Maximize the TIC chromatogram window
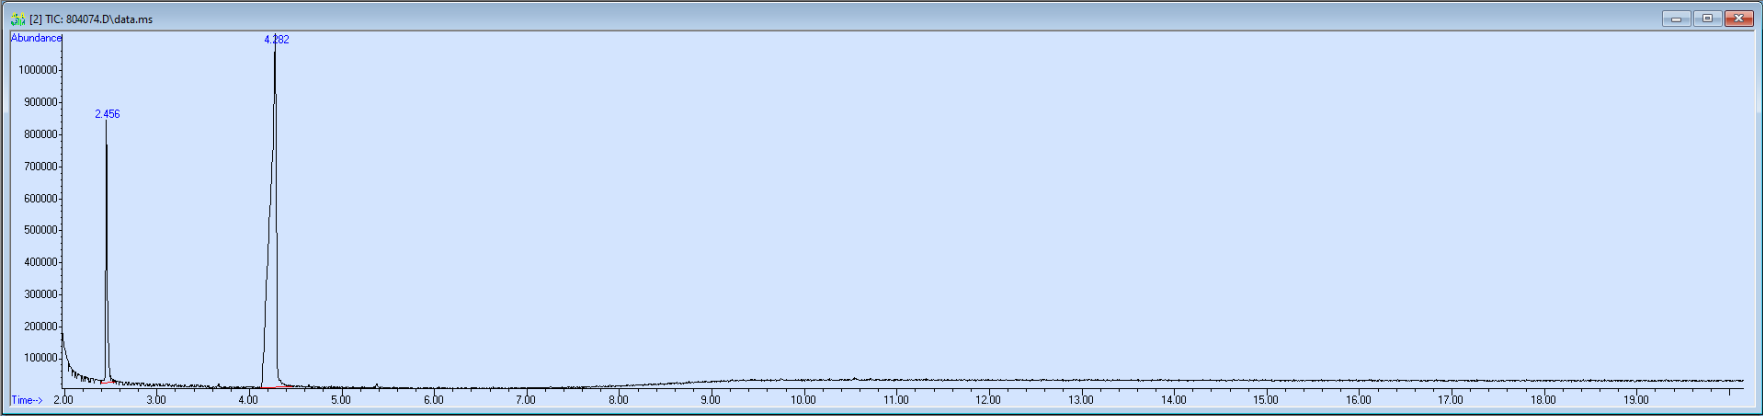 click(x=1706, y=18)
